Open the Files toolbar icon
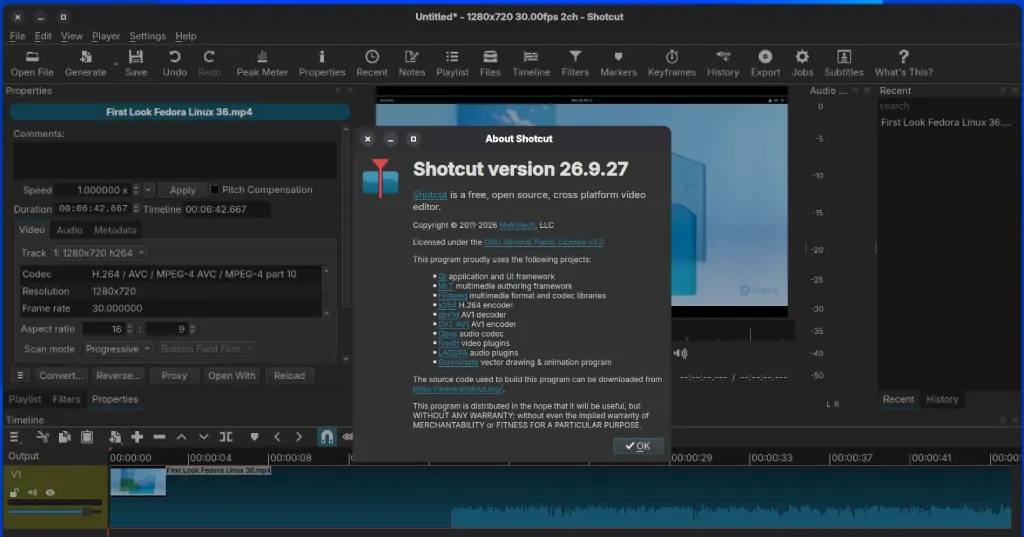1024x537 pixels. click(x=490, y=57)
